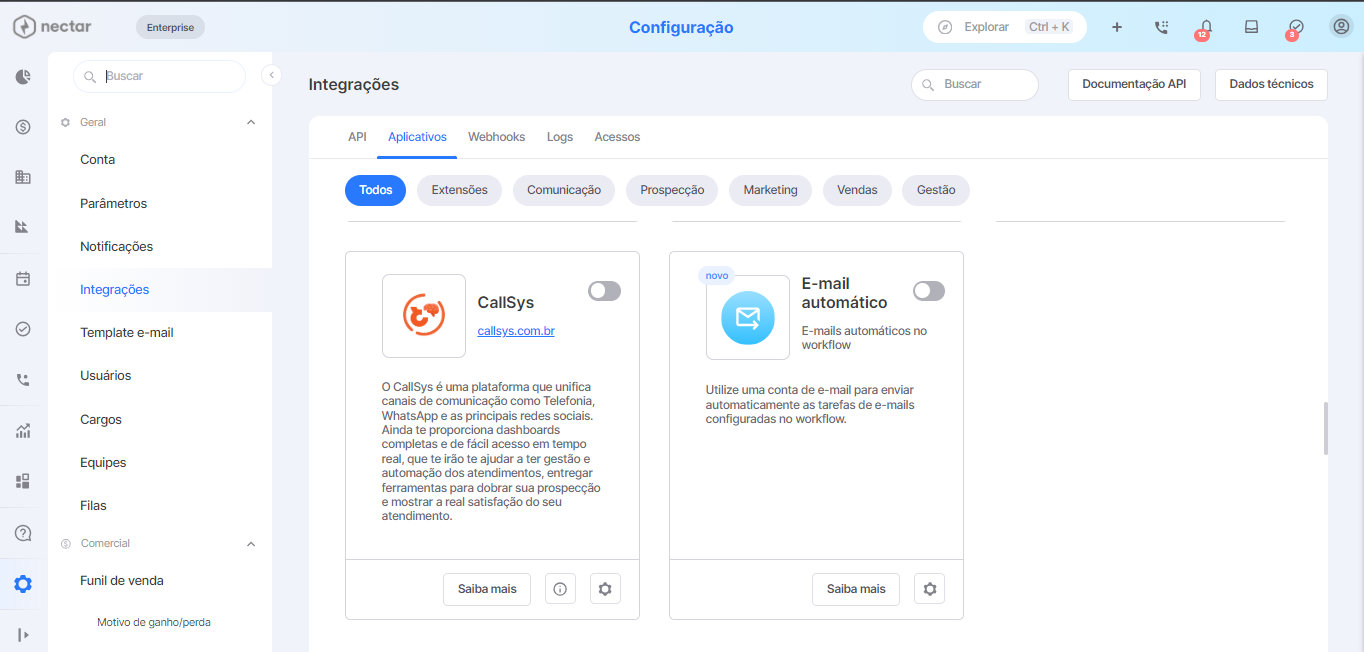Collapse the settings side panel arrow

click(271, 75)
